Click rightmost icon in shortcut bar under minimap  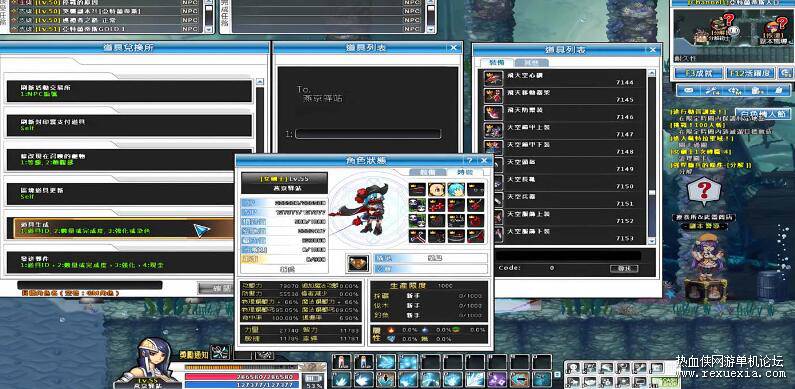pos(779,90)
